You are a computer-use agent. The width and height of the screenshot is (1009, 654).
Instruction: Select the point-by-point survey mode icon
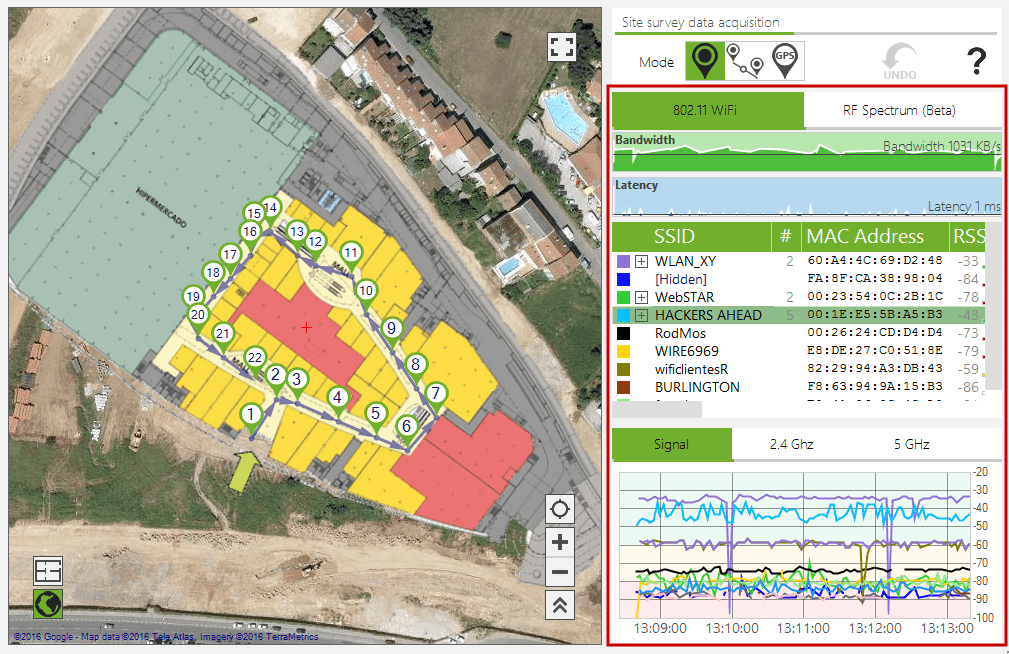pos(705,61)
